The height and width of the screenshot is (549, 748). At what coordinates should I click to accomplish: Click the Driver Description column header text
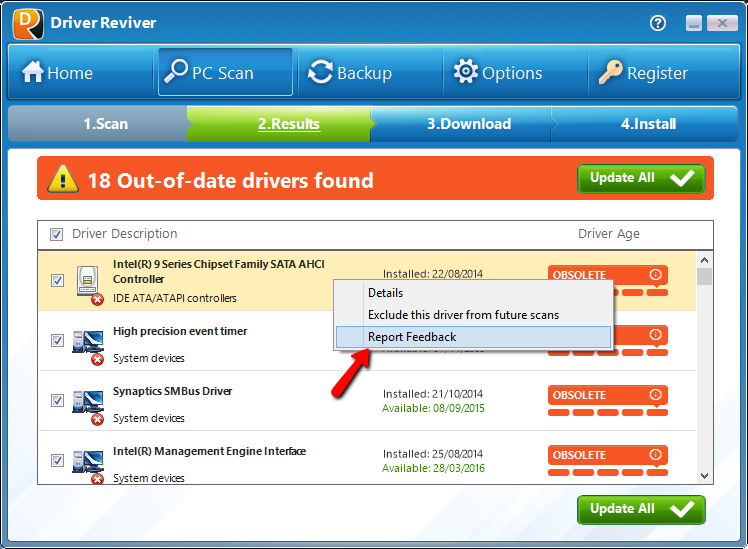tap(125, 234)
